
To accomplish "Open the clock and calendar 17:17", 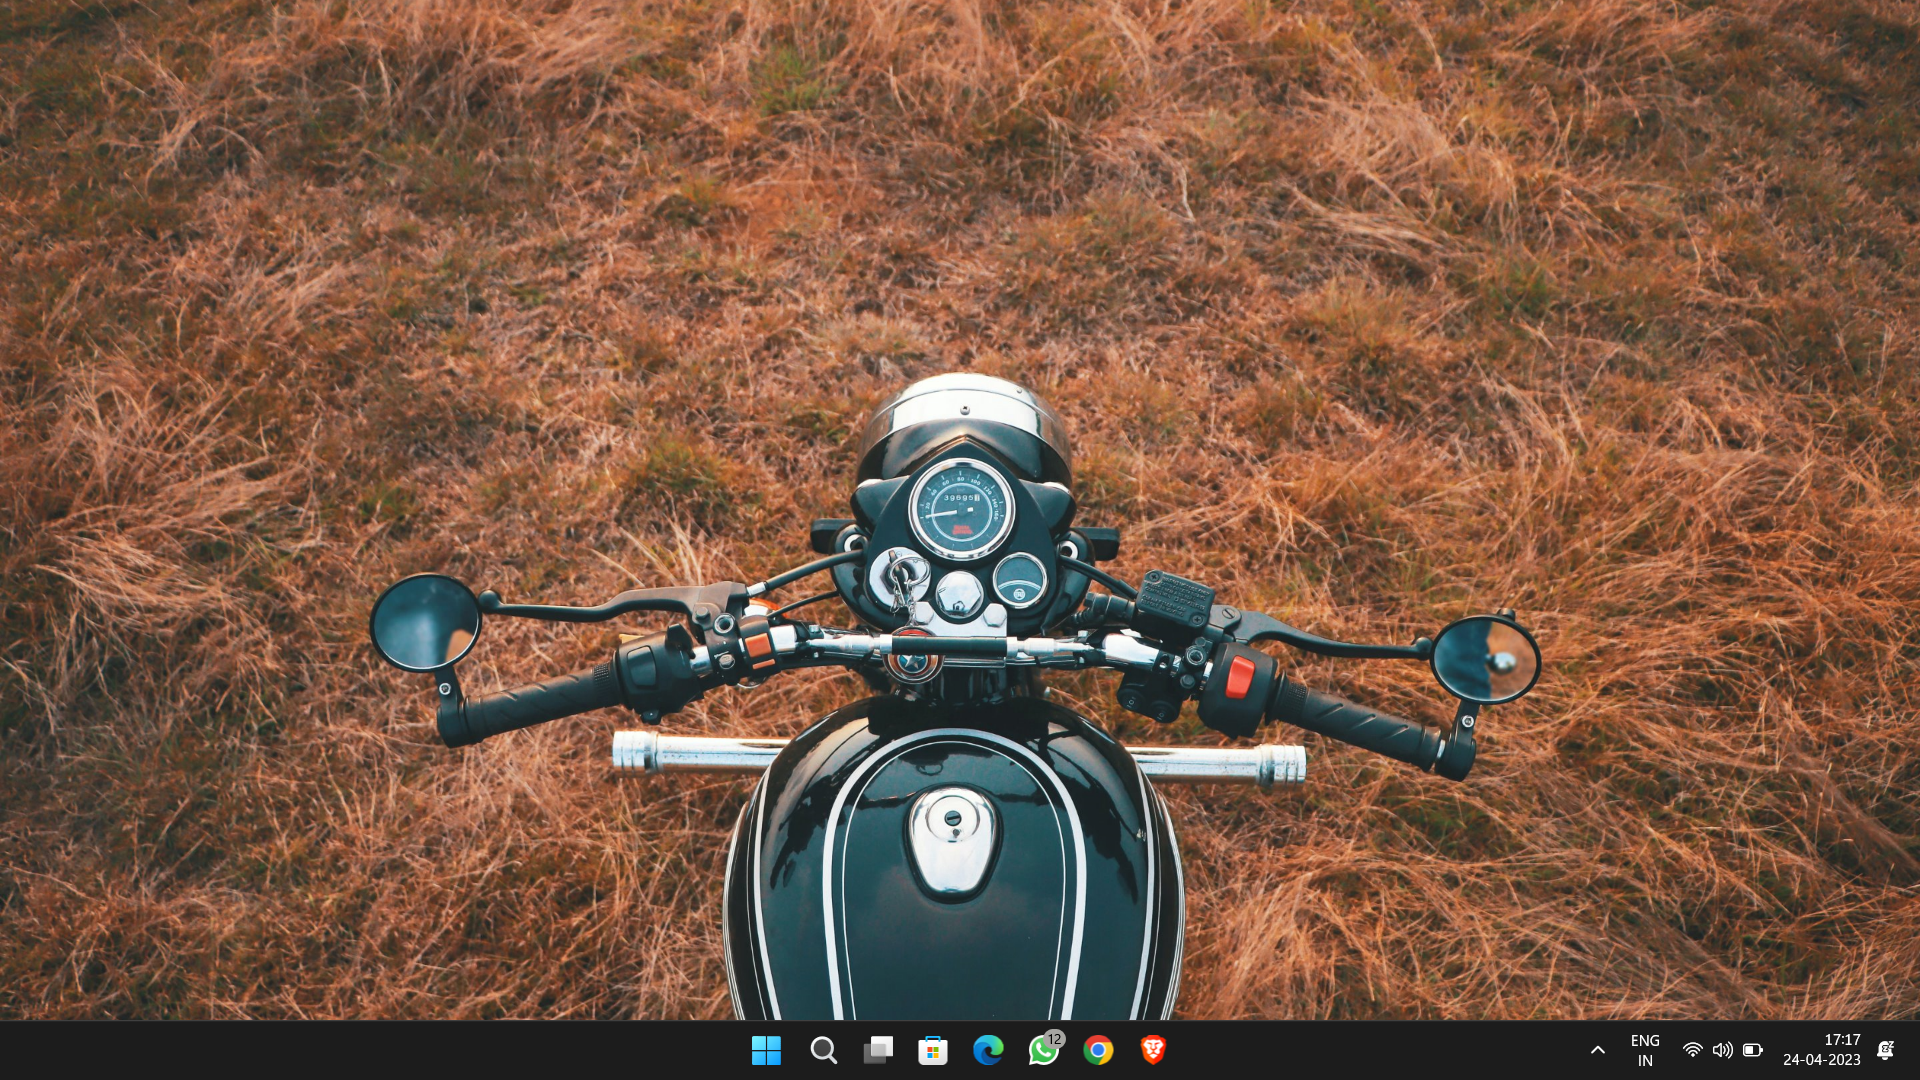I will pos(1822,1050).
